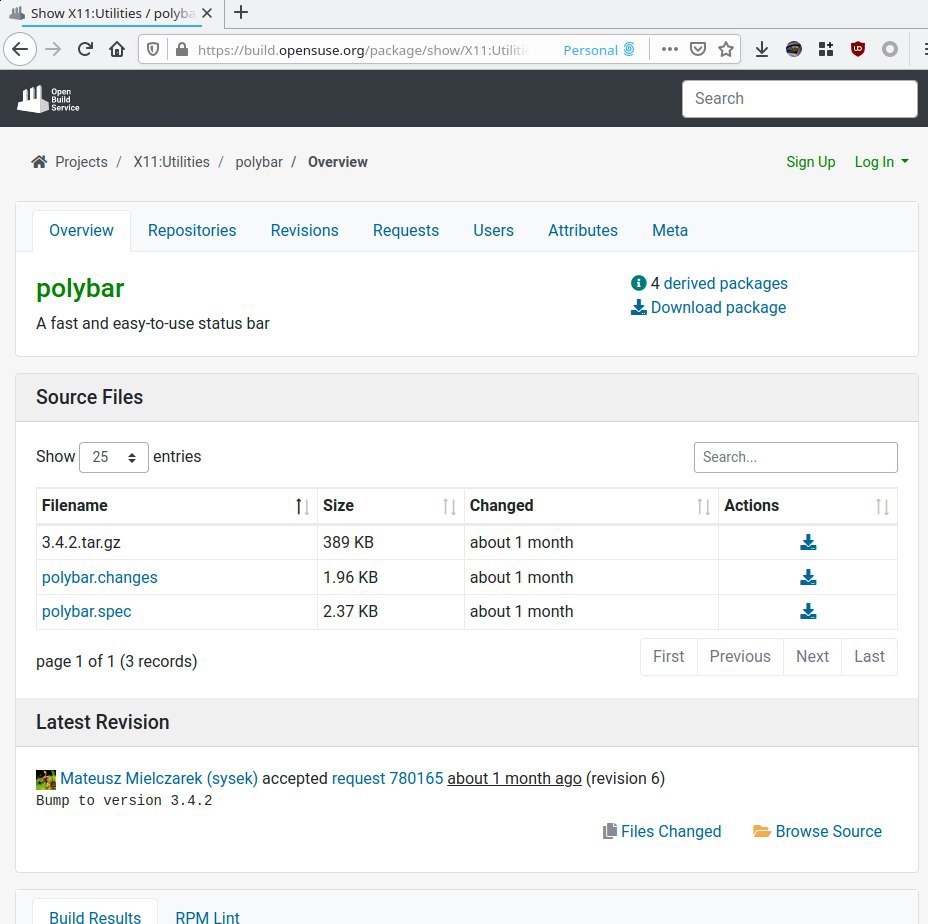This screenshot has width=928, height=924.
Task: Open a new browser tab
Action: (241, 12)
